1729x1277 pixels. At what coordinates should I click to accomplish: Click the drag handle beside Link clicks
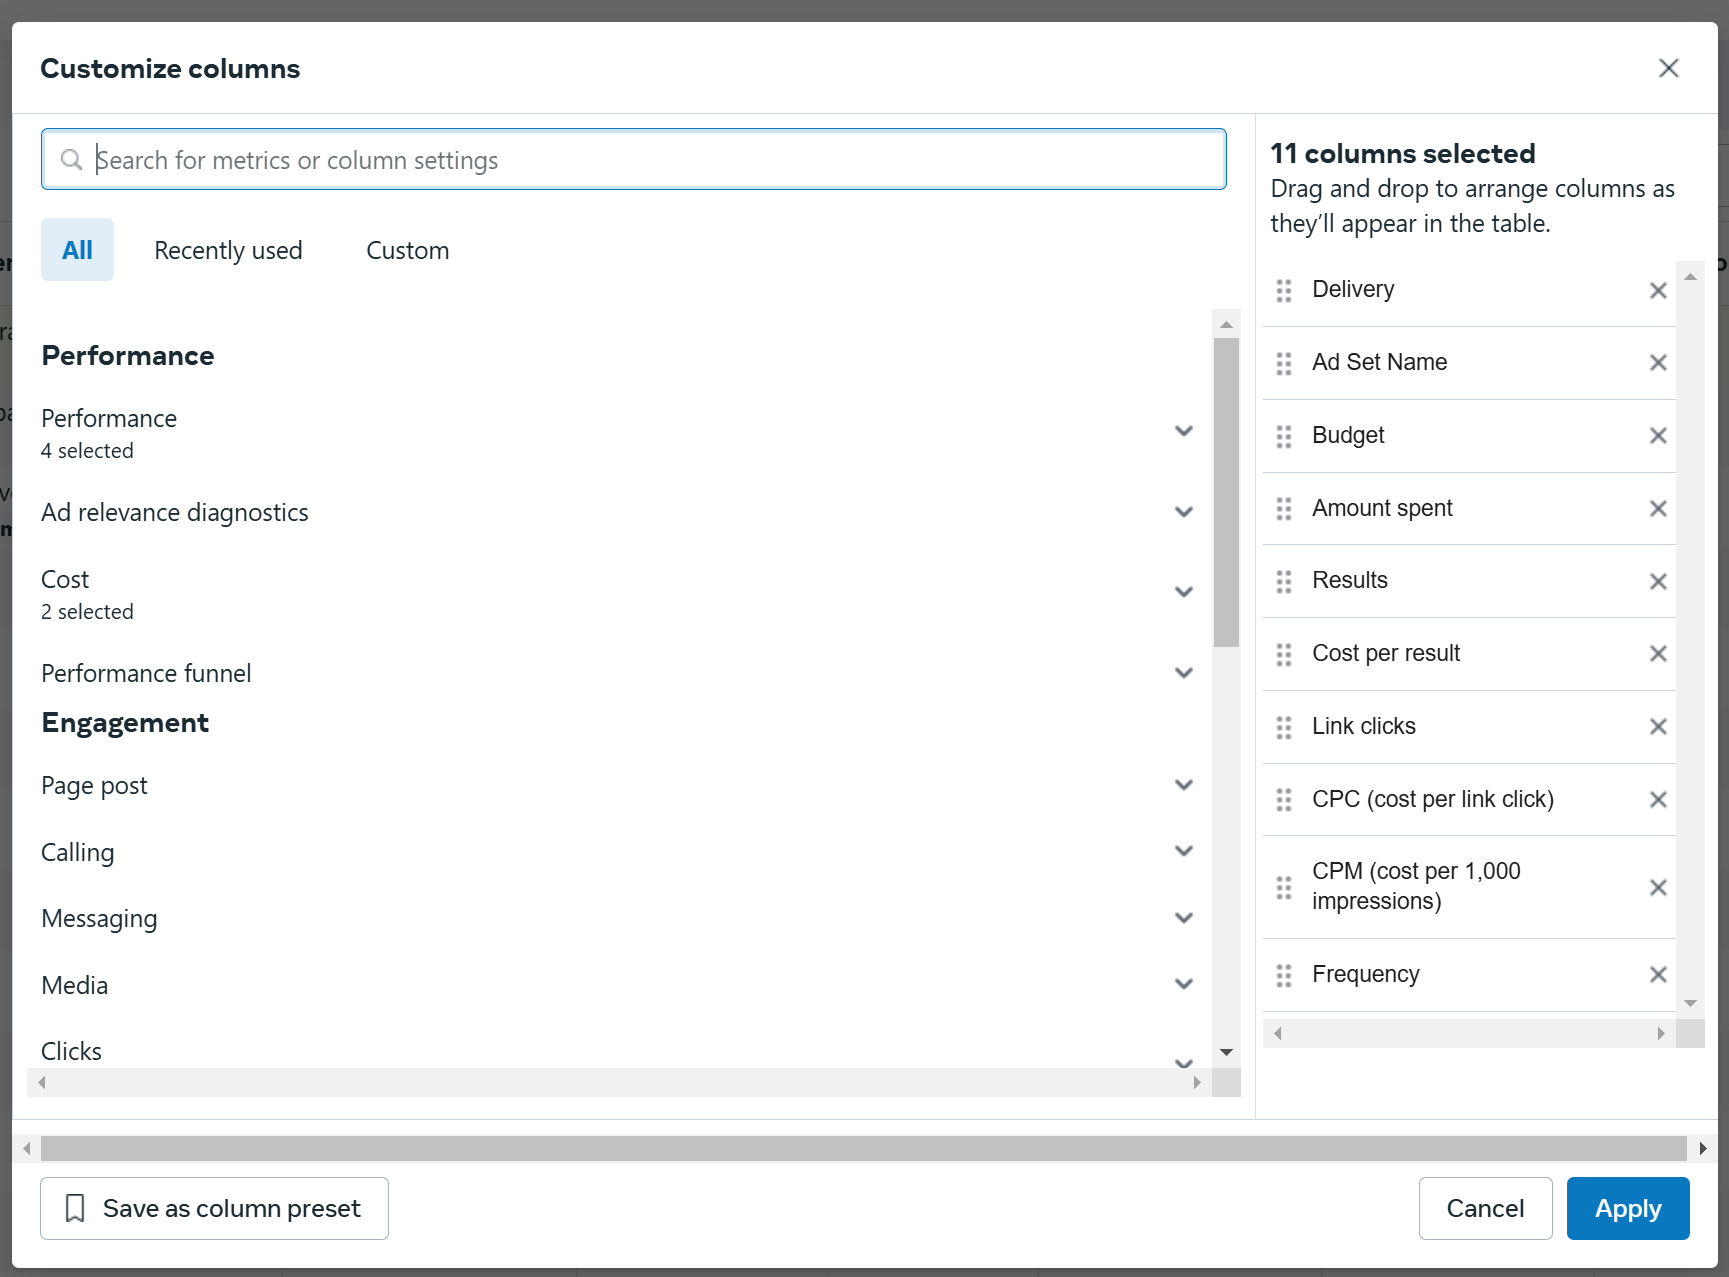1284,727
